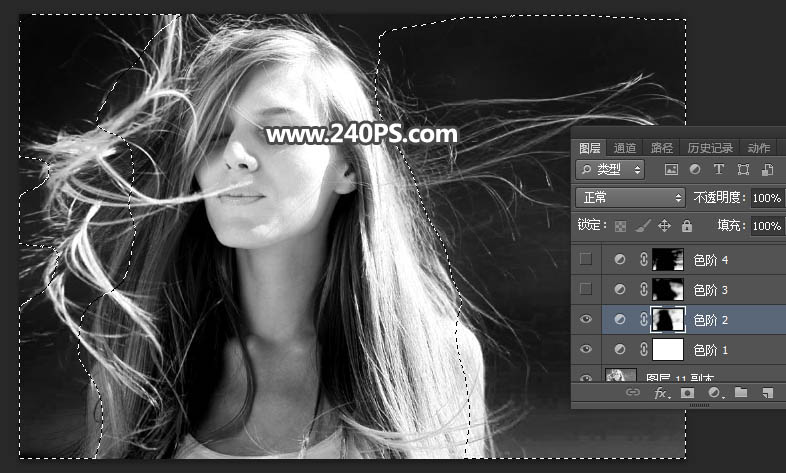Filter layers by shape layer icon
The width and height of the screenshot is (786, 473).
coord(743,169)
